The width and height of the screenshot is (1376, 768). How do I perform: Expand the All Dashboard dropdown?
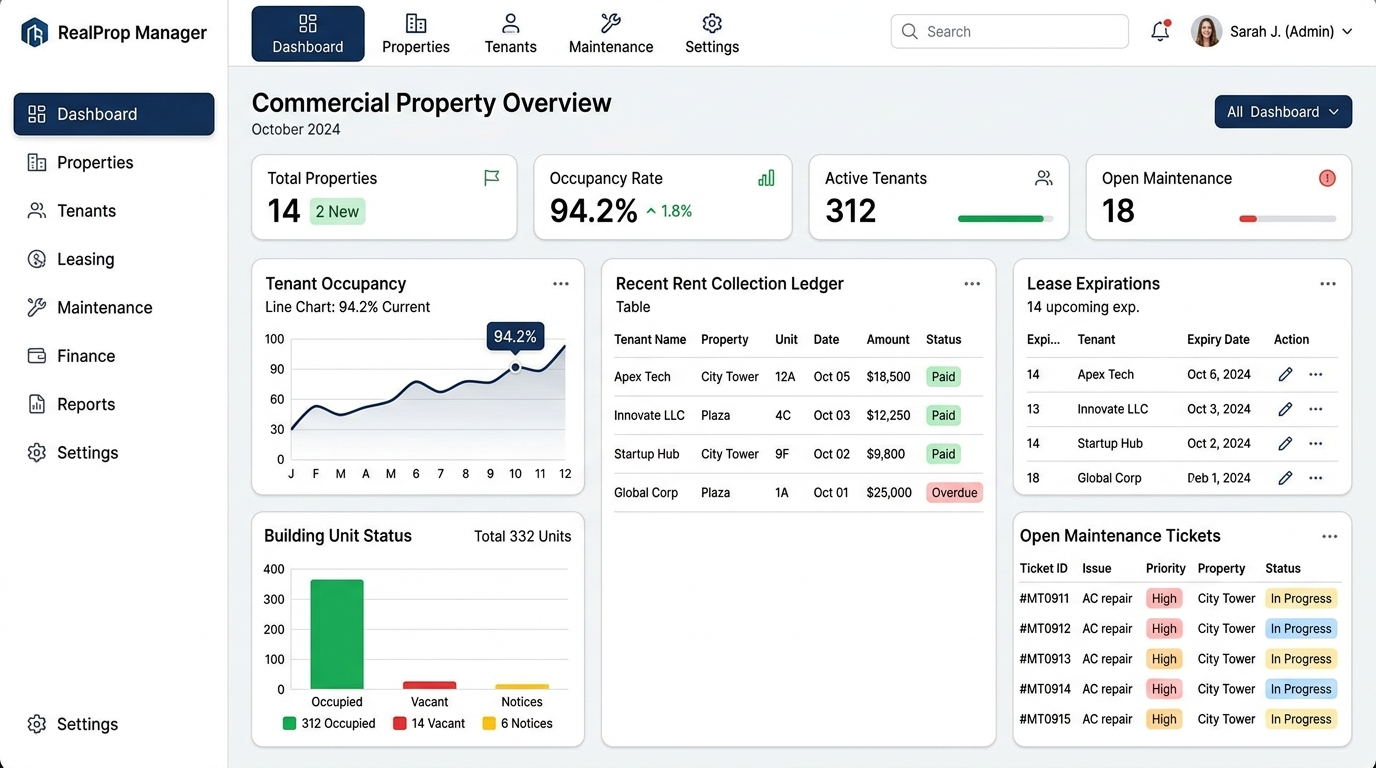tap(1283, 112)
